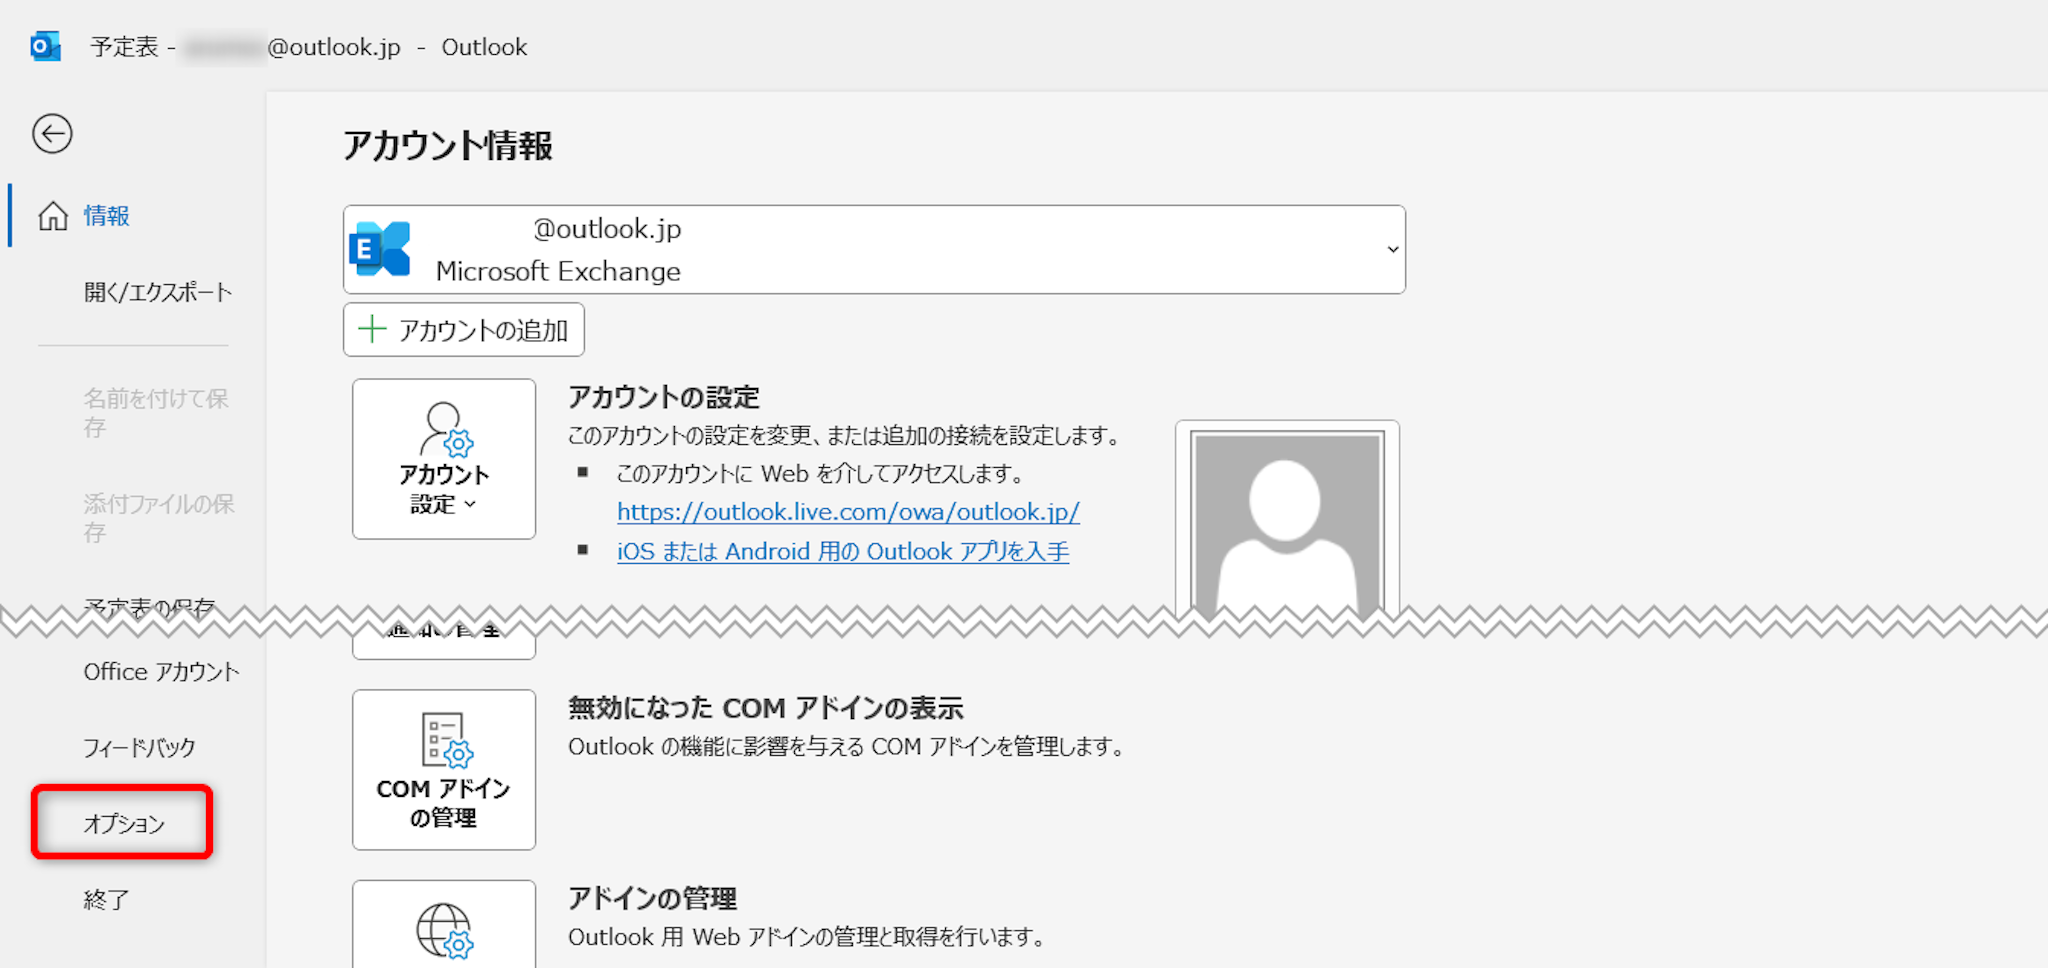Open the 開く/エクスポート menu item
Viewport: 2048px width, 968px height.
tap(158, 292)
